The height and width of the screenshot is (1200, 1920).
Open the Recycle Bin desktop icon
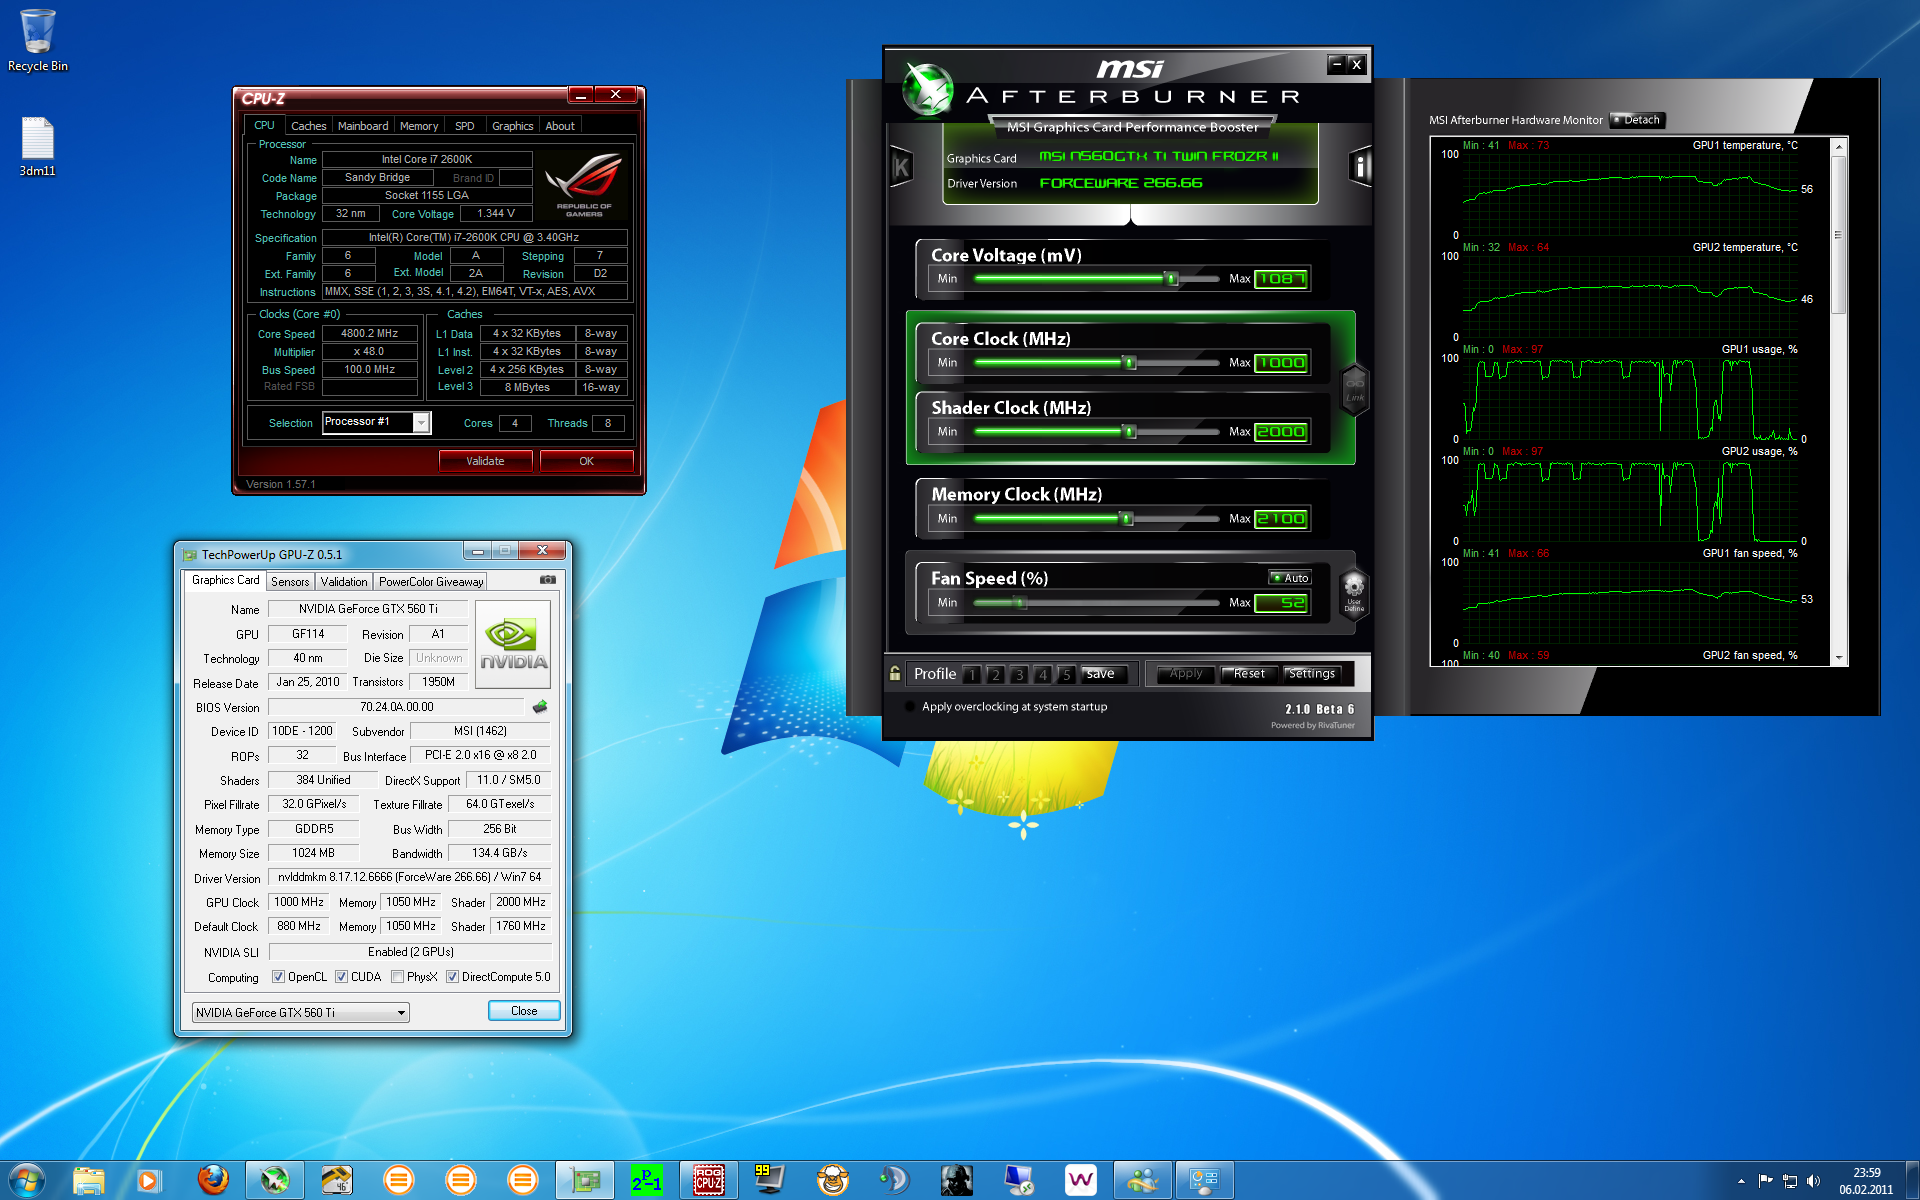tap(38, 41)
